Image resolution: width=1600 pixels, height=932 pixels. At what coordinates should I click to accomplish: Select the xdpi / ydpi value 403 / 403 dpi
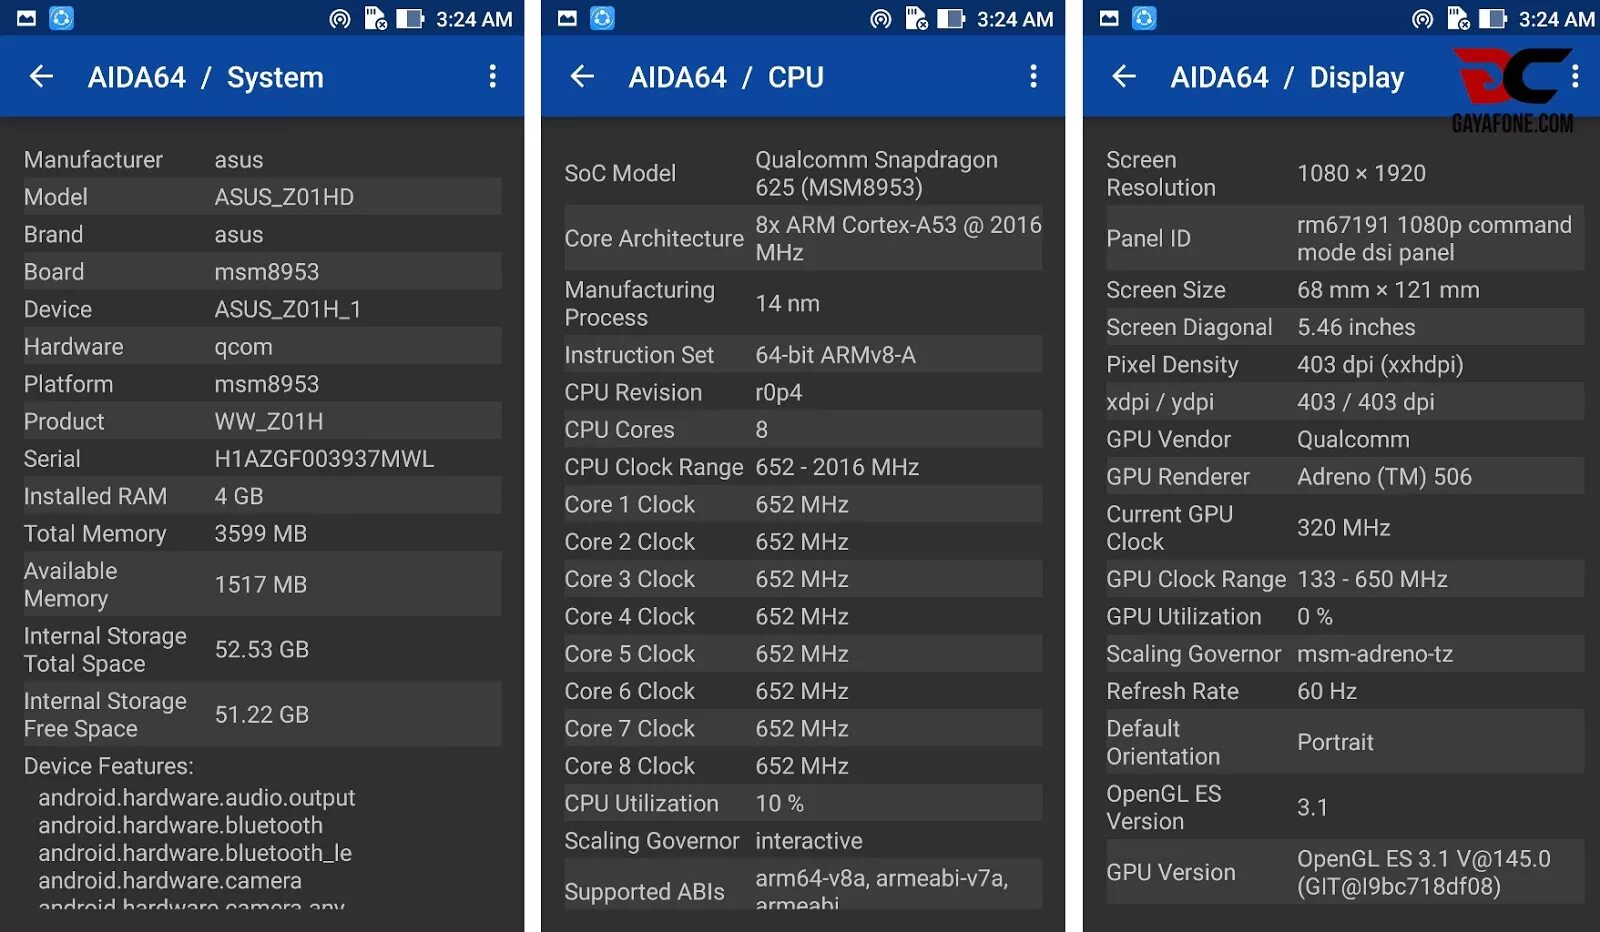(x=1365, y=402)
